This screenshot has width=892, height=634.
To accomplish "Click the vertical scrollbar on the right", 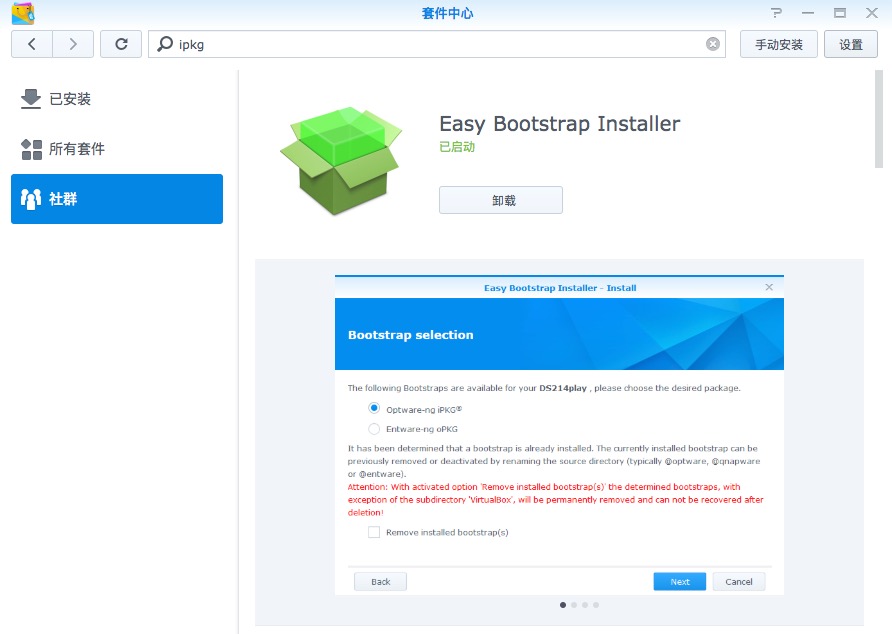I will [879, 120].
